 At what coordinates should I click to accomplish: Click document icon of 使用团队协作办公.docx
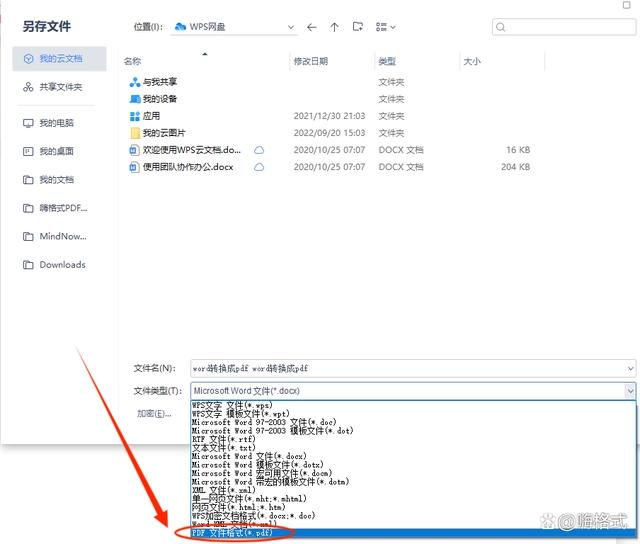(x=134, y=167)
